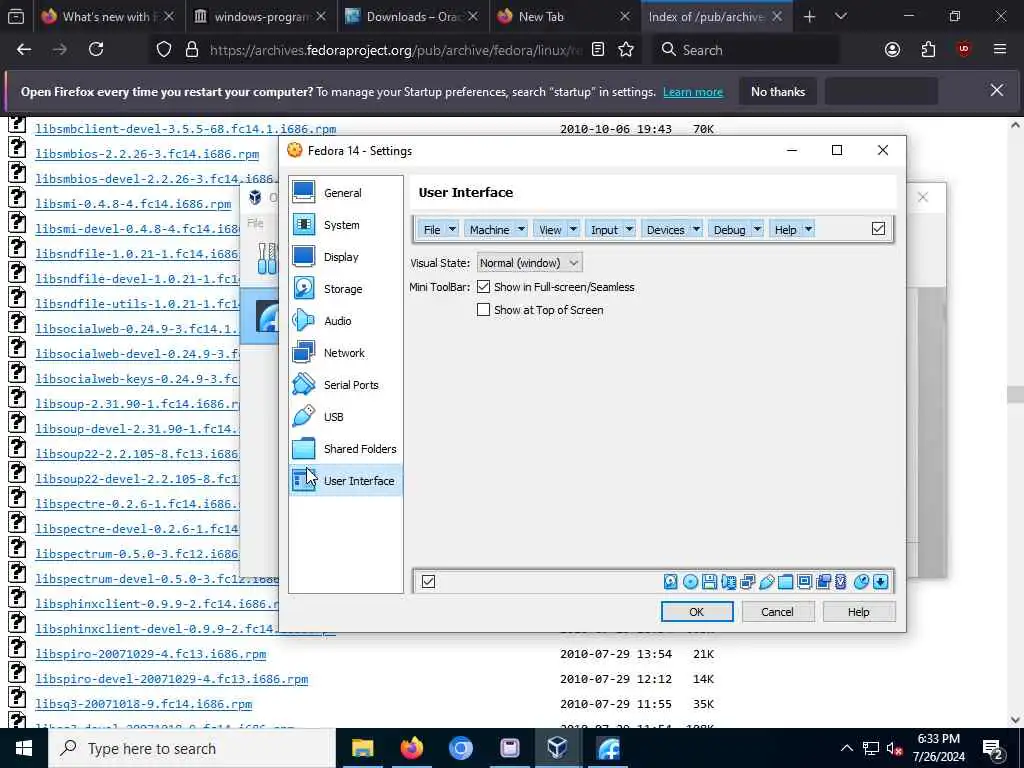Check Show at Top of Screen

[483, 310]
